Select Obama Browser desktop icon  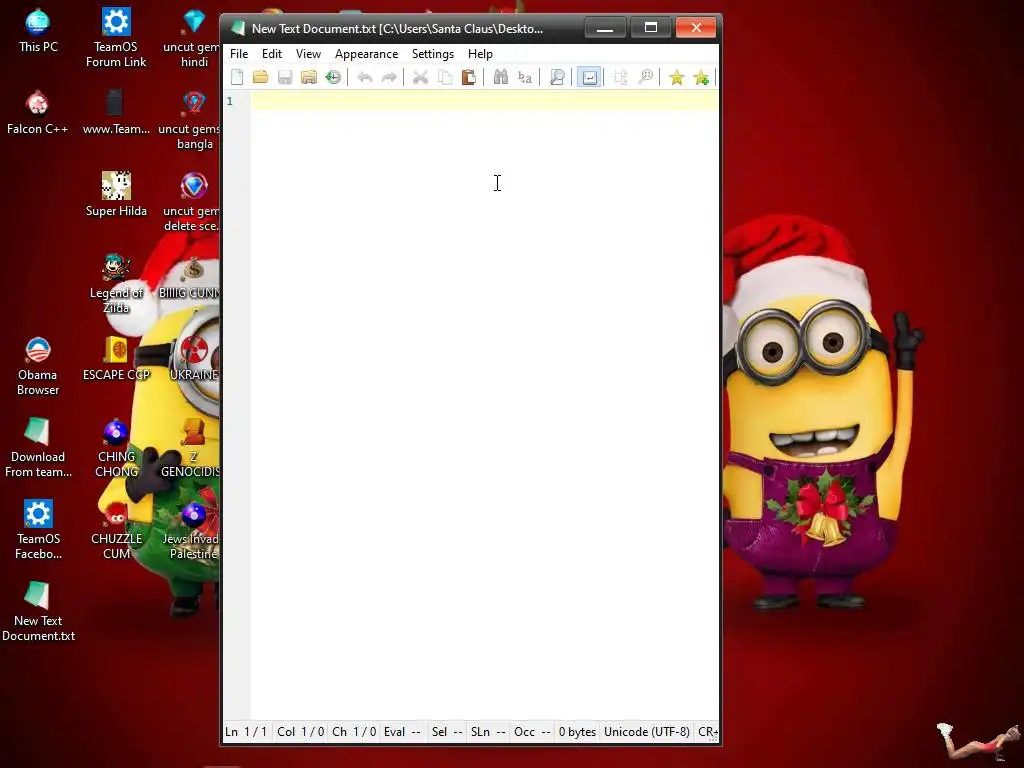38,366
